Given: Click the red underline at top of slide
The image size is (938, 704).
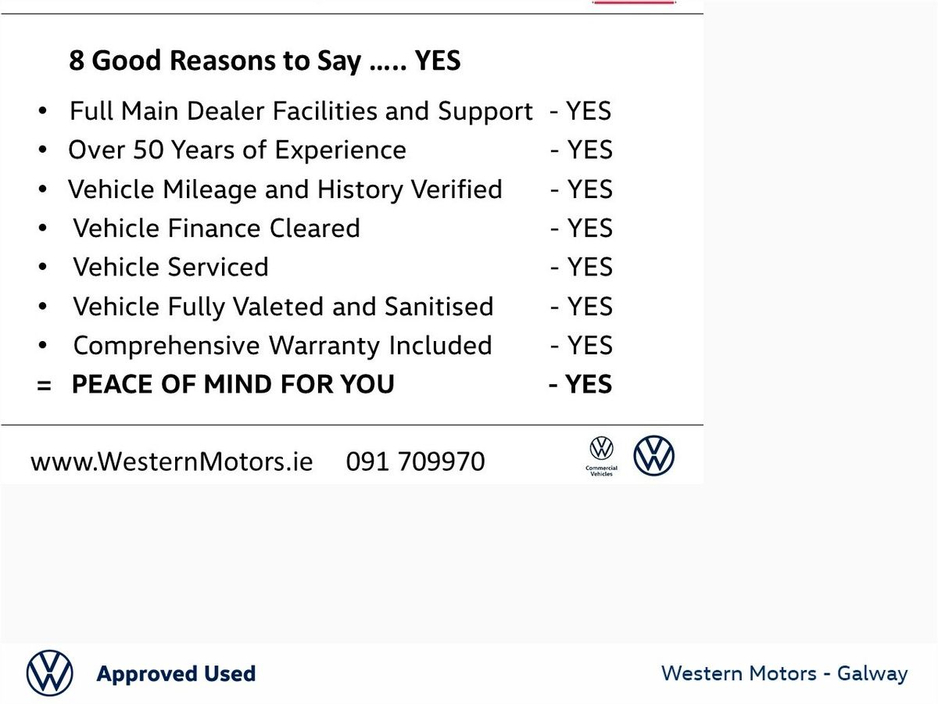Looking at the screenshot, I should pos(634,2).
